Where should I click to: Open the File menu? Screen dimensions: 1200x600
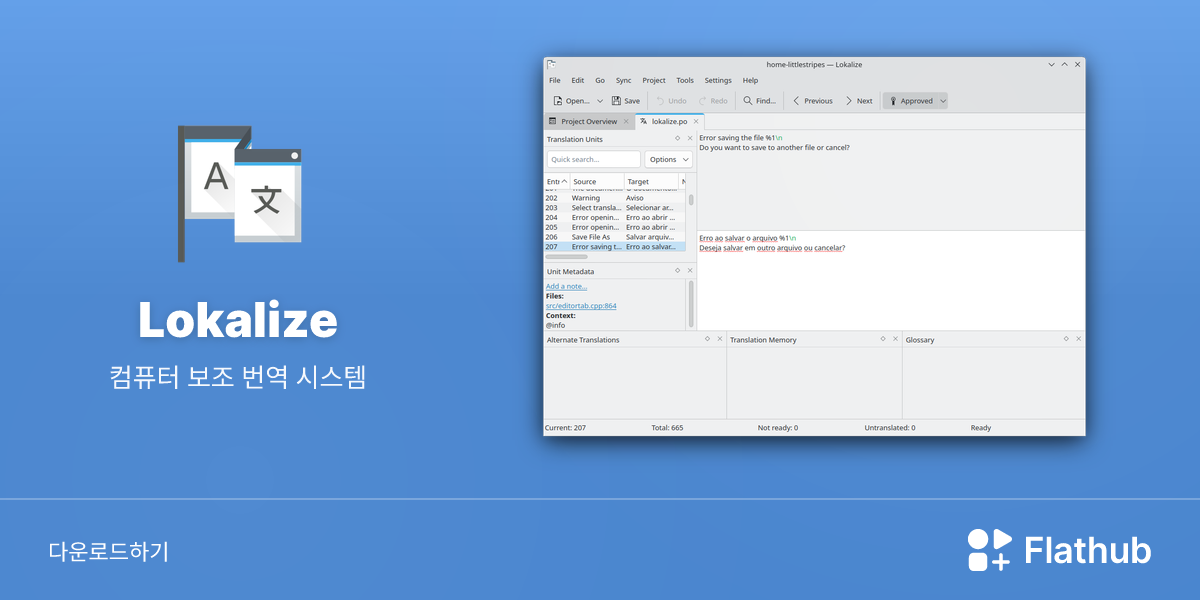click(x=555, y=80)
